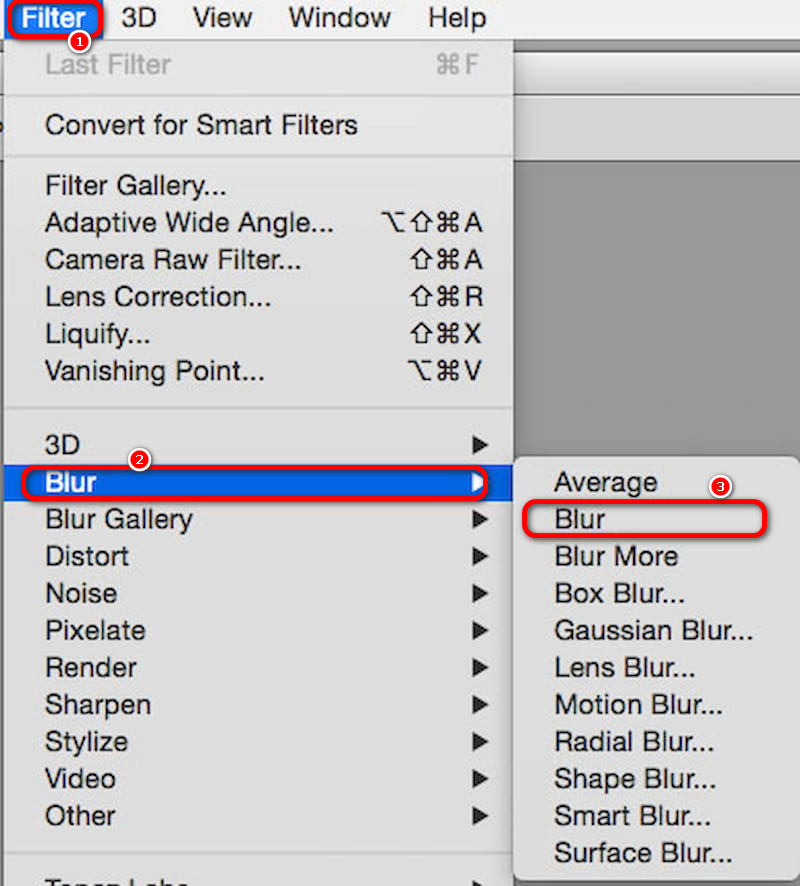800x886 pixels.
Task: Expand the Noise submenu
Action: 80,593
